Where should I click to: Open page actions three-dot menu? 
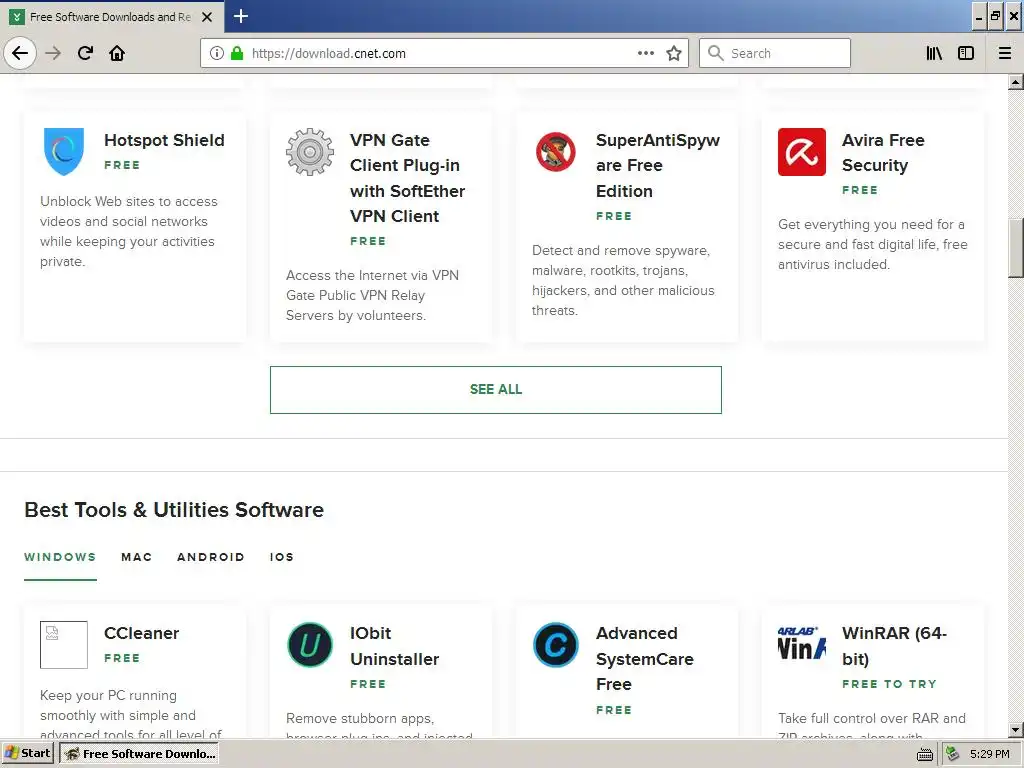point(646,54)
